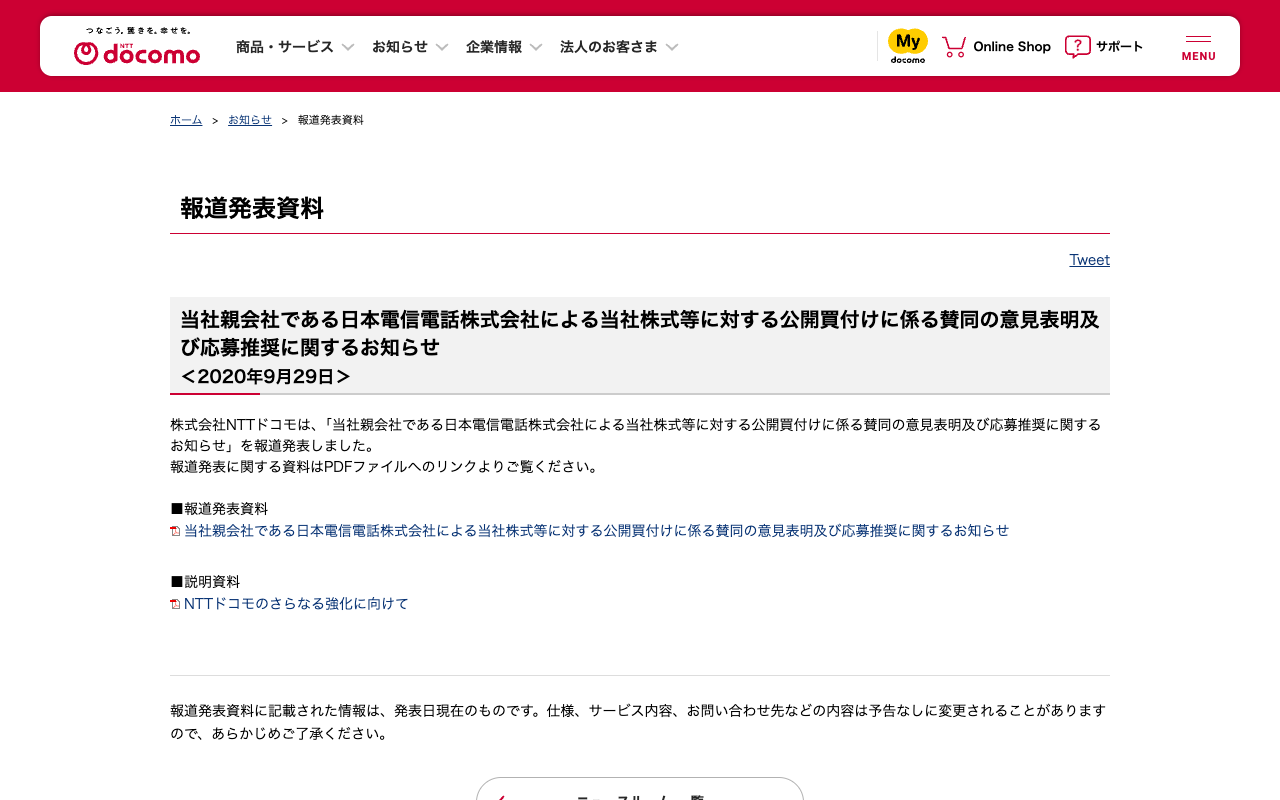Viewport: 1280px width, 800px height.
Task: Open NTTドコモのさらなる強化に向けて PDF link
Action: point(297,604)
